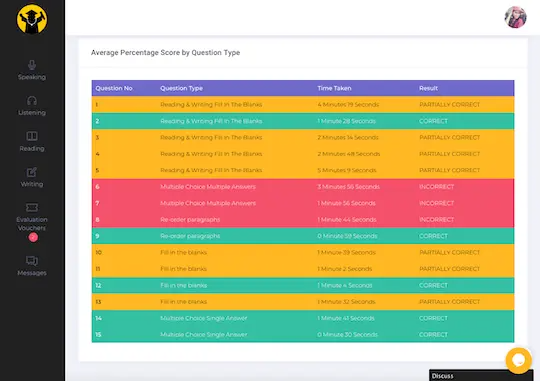Click question number 15 cell
Image resolution: width=540 pixels, height=381 pixels.
point(98,334)
